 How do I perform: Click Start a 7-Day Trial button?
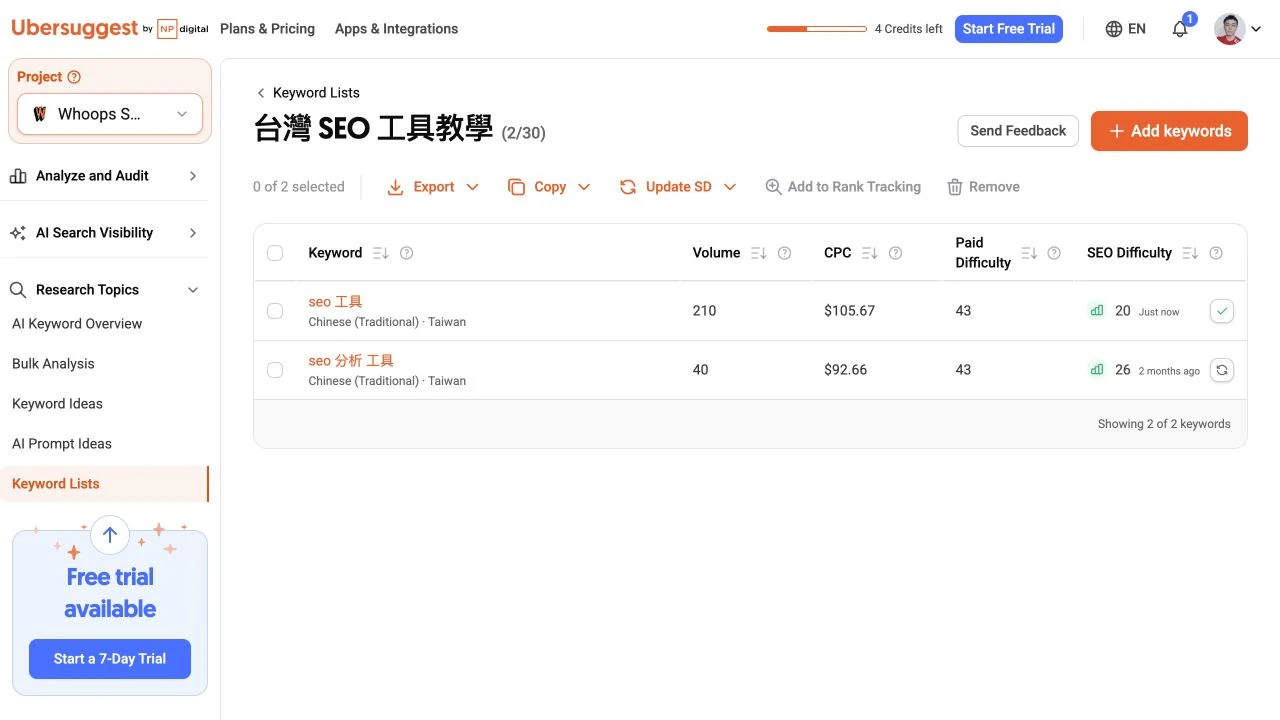[x=110, y=659]
